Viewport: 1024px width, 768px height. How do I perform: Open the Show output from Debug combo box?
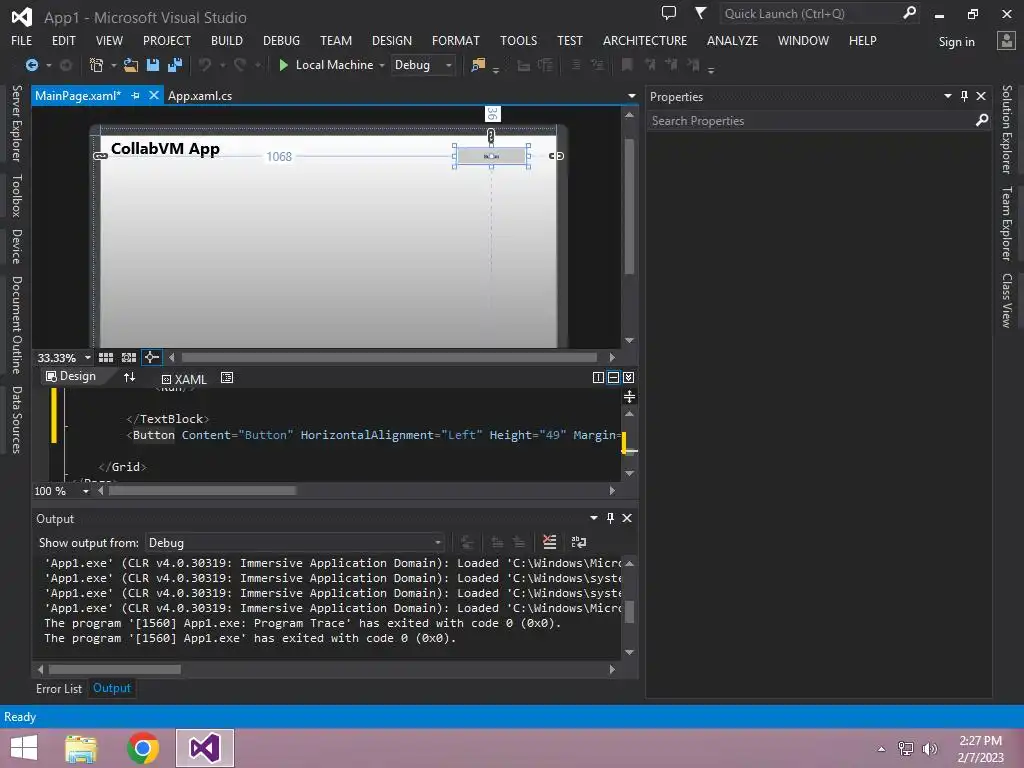coord(295,543)
